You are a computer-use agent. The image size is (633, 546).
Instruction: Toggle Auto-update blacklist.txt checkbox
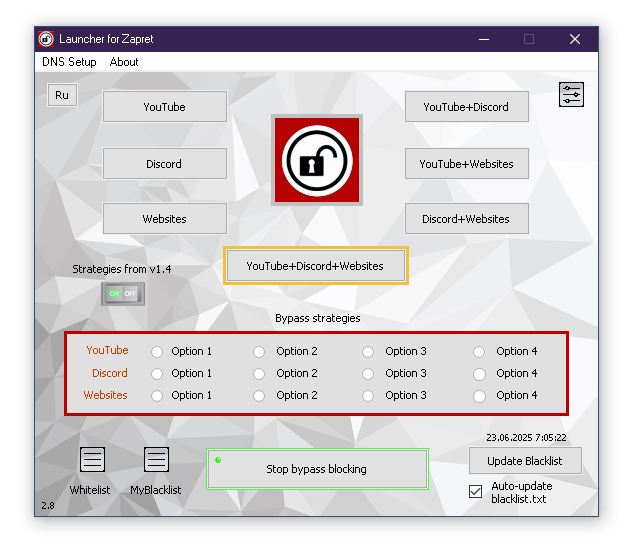tap(476, 491)
